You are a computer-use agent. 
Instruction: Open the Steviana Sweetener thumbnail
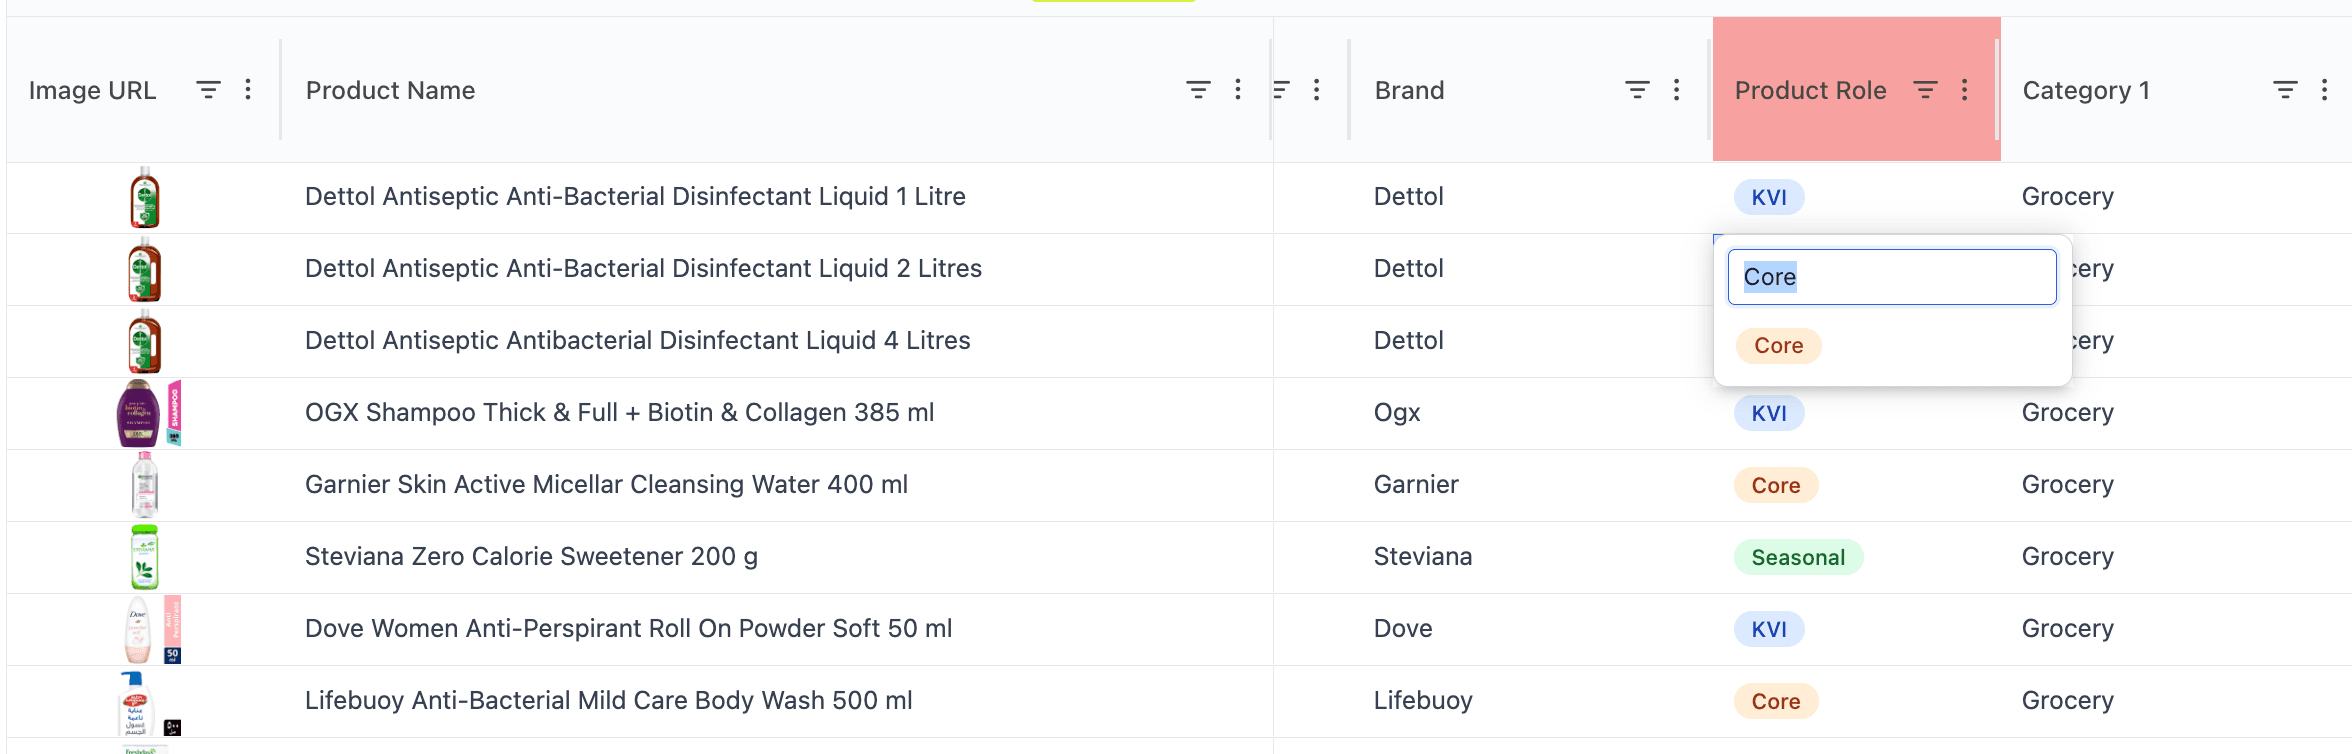pyautogui.click(x=145, y=557)
